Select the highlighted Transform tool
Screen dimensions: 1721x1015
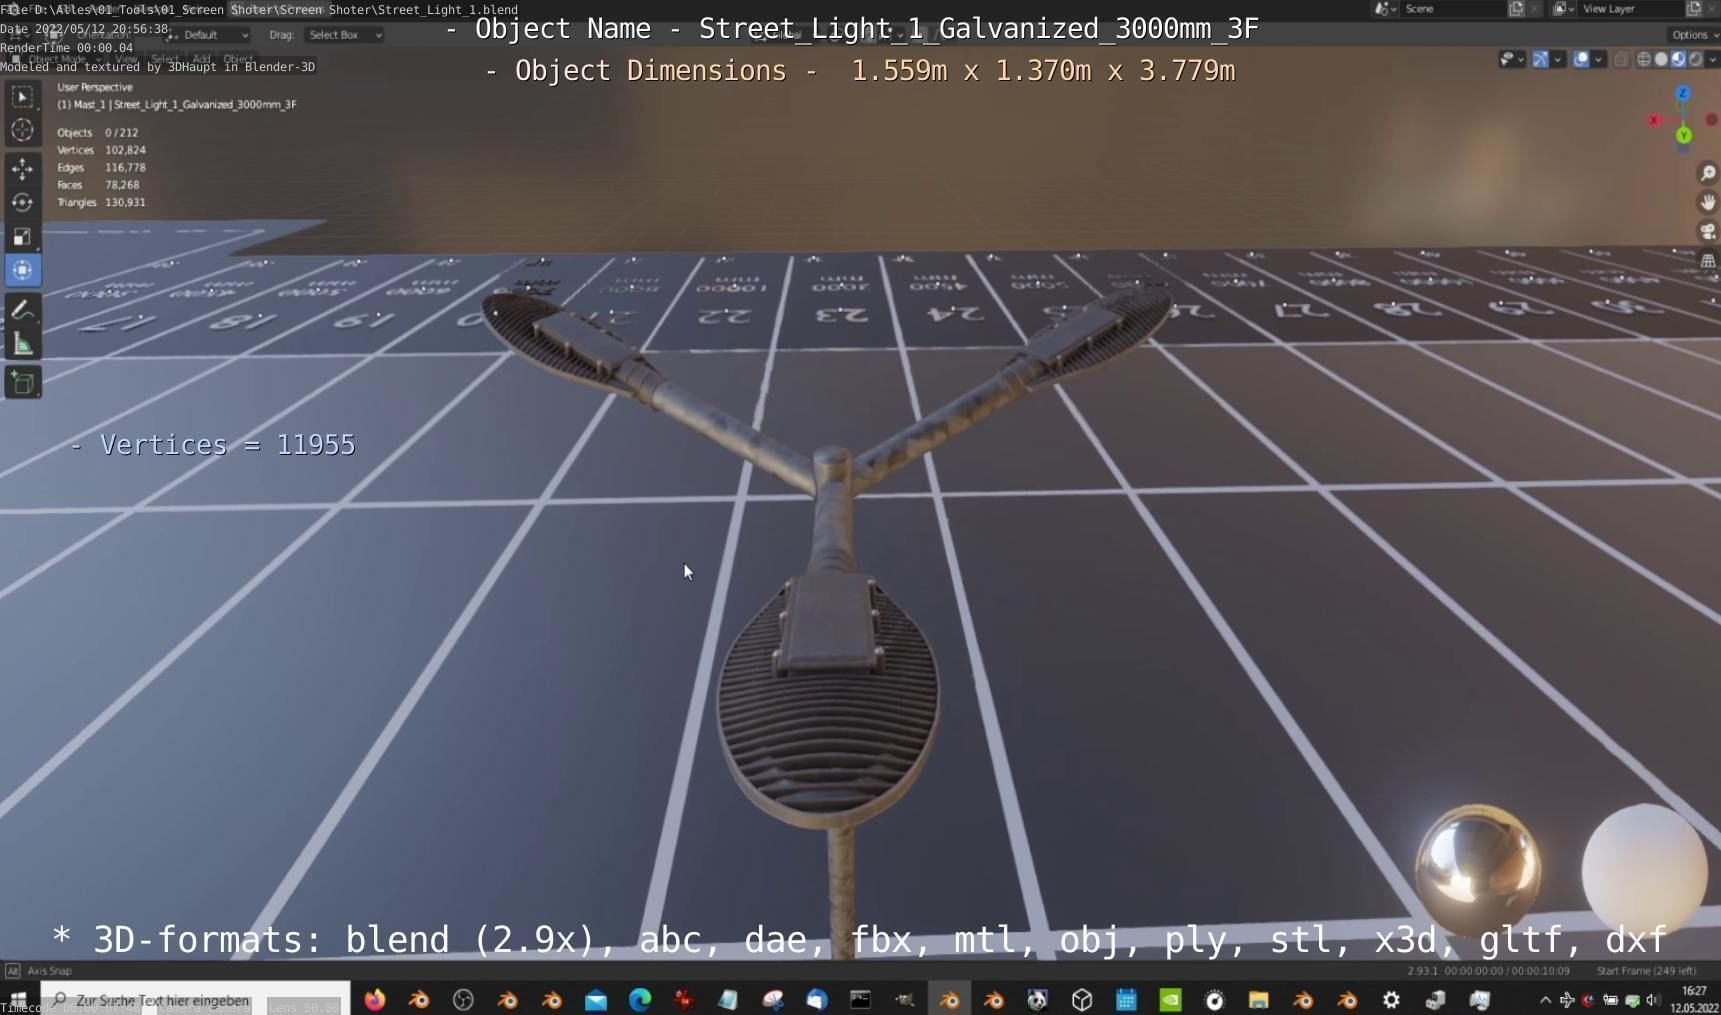[x=22, y=270]
